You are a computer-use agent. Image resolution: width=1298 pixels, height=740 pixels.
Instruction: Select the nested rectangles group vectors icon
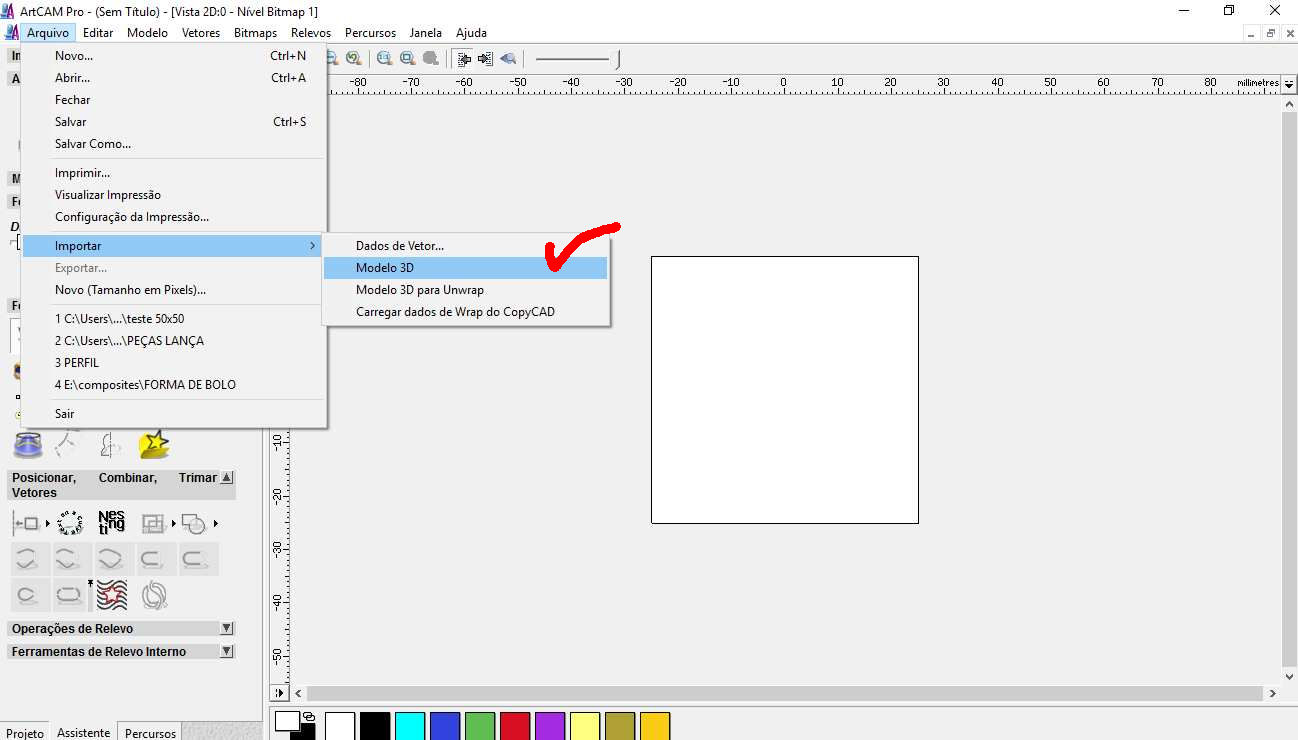pos(153,523)
